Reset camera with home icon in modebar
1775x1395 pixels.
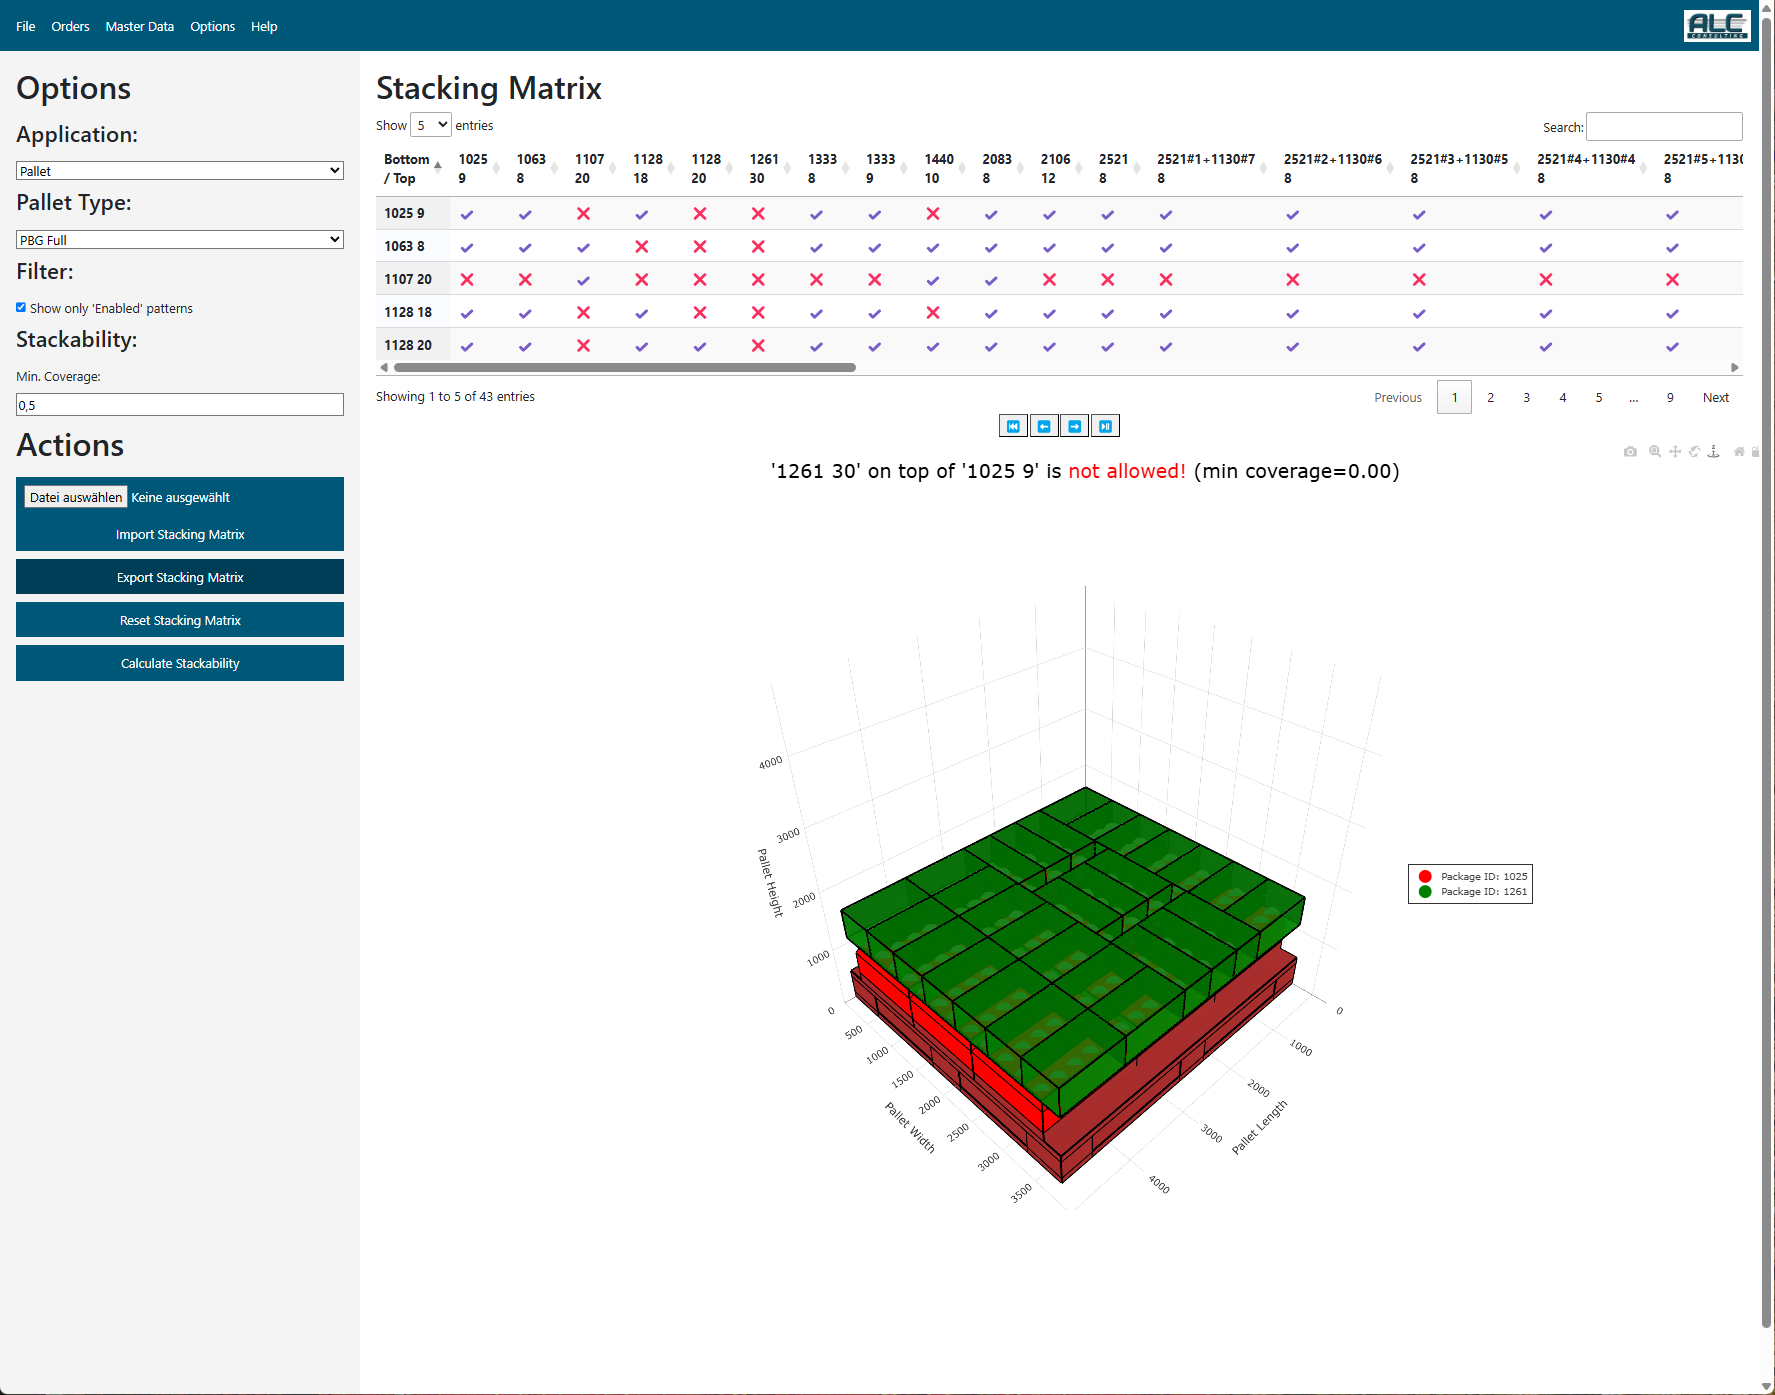point(1739,452)
